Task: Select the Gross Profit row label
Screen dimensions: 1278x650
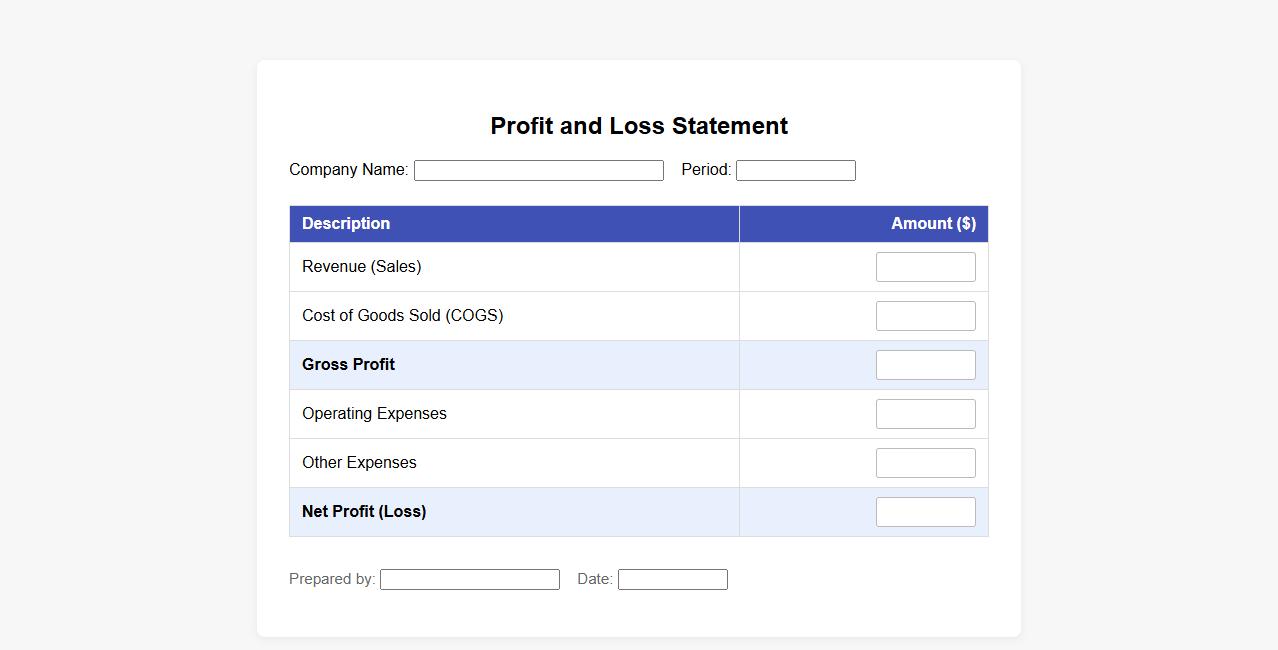Action: click(348, 365)
